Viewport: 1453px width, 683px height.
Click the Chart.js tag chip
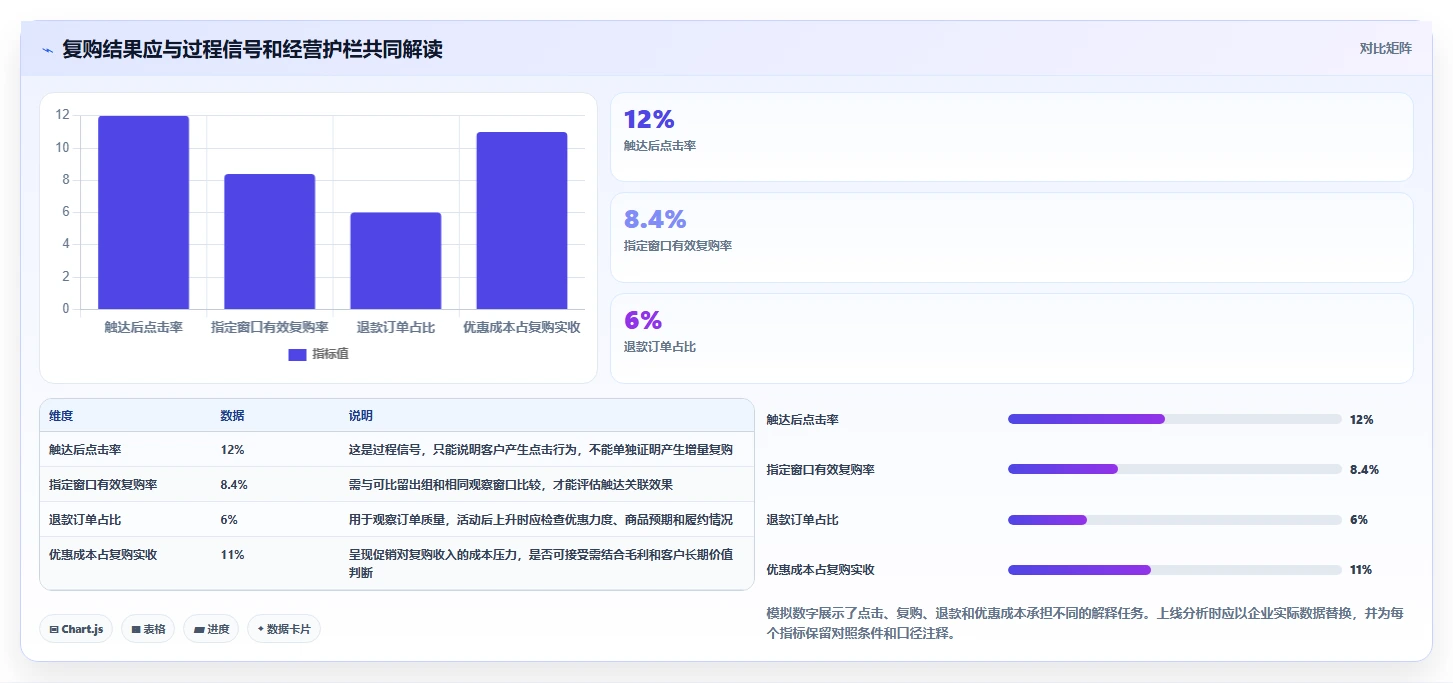click(x=76, y=629)
